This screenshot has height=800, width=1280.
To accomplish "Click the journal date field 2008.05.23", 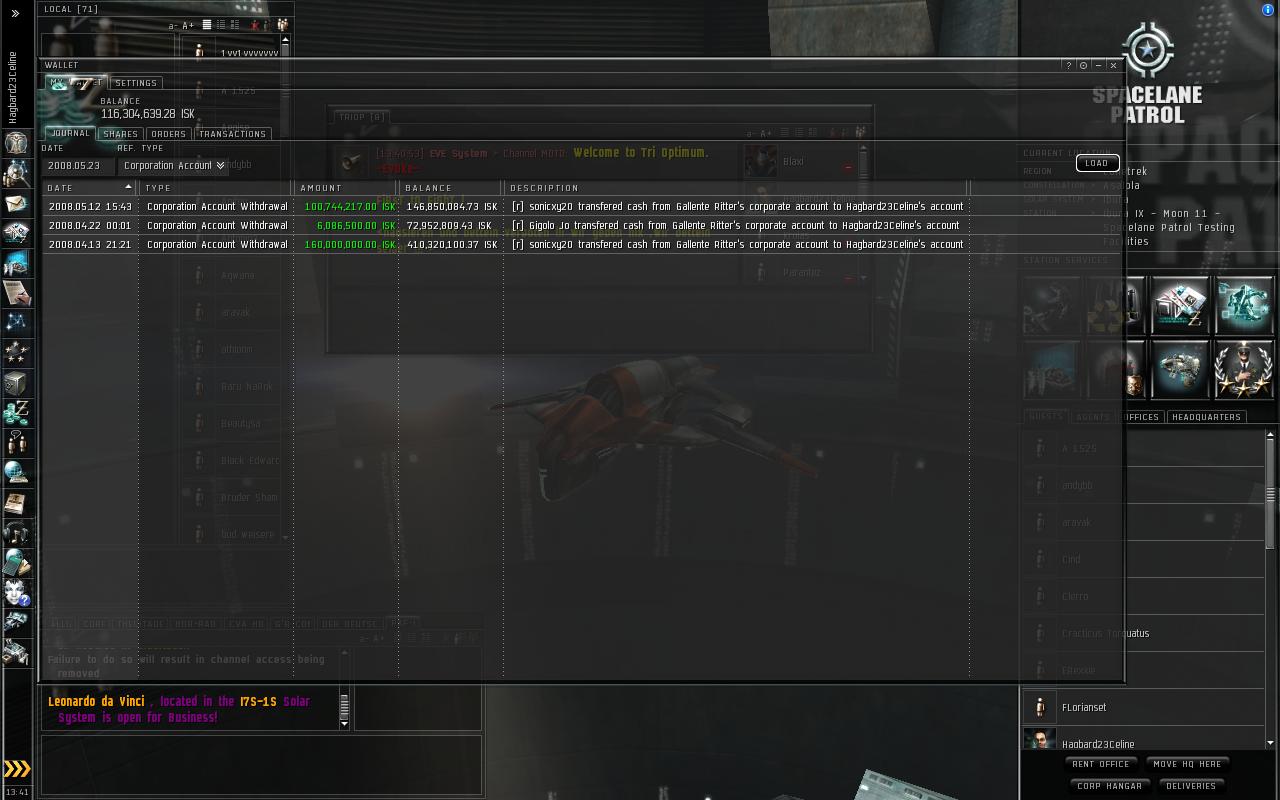I will 78,166.
